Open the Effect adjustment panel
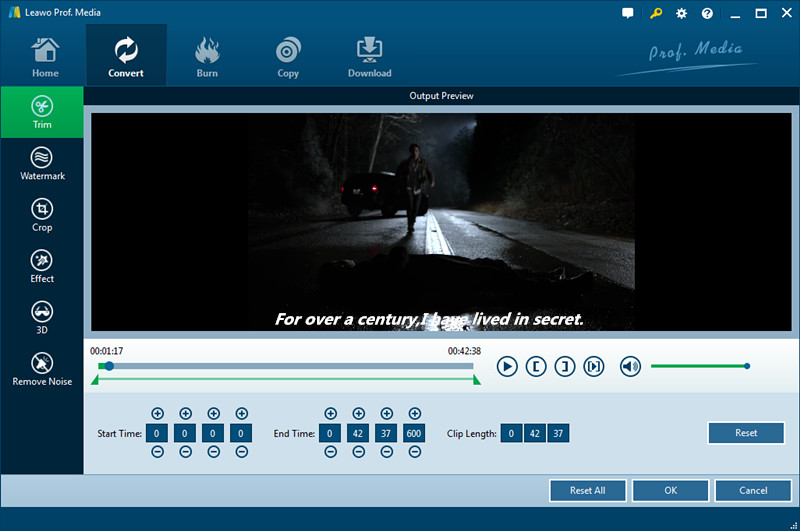The image size is (800, 531). [x=42, y=266]
